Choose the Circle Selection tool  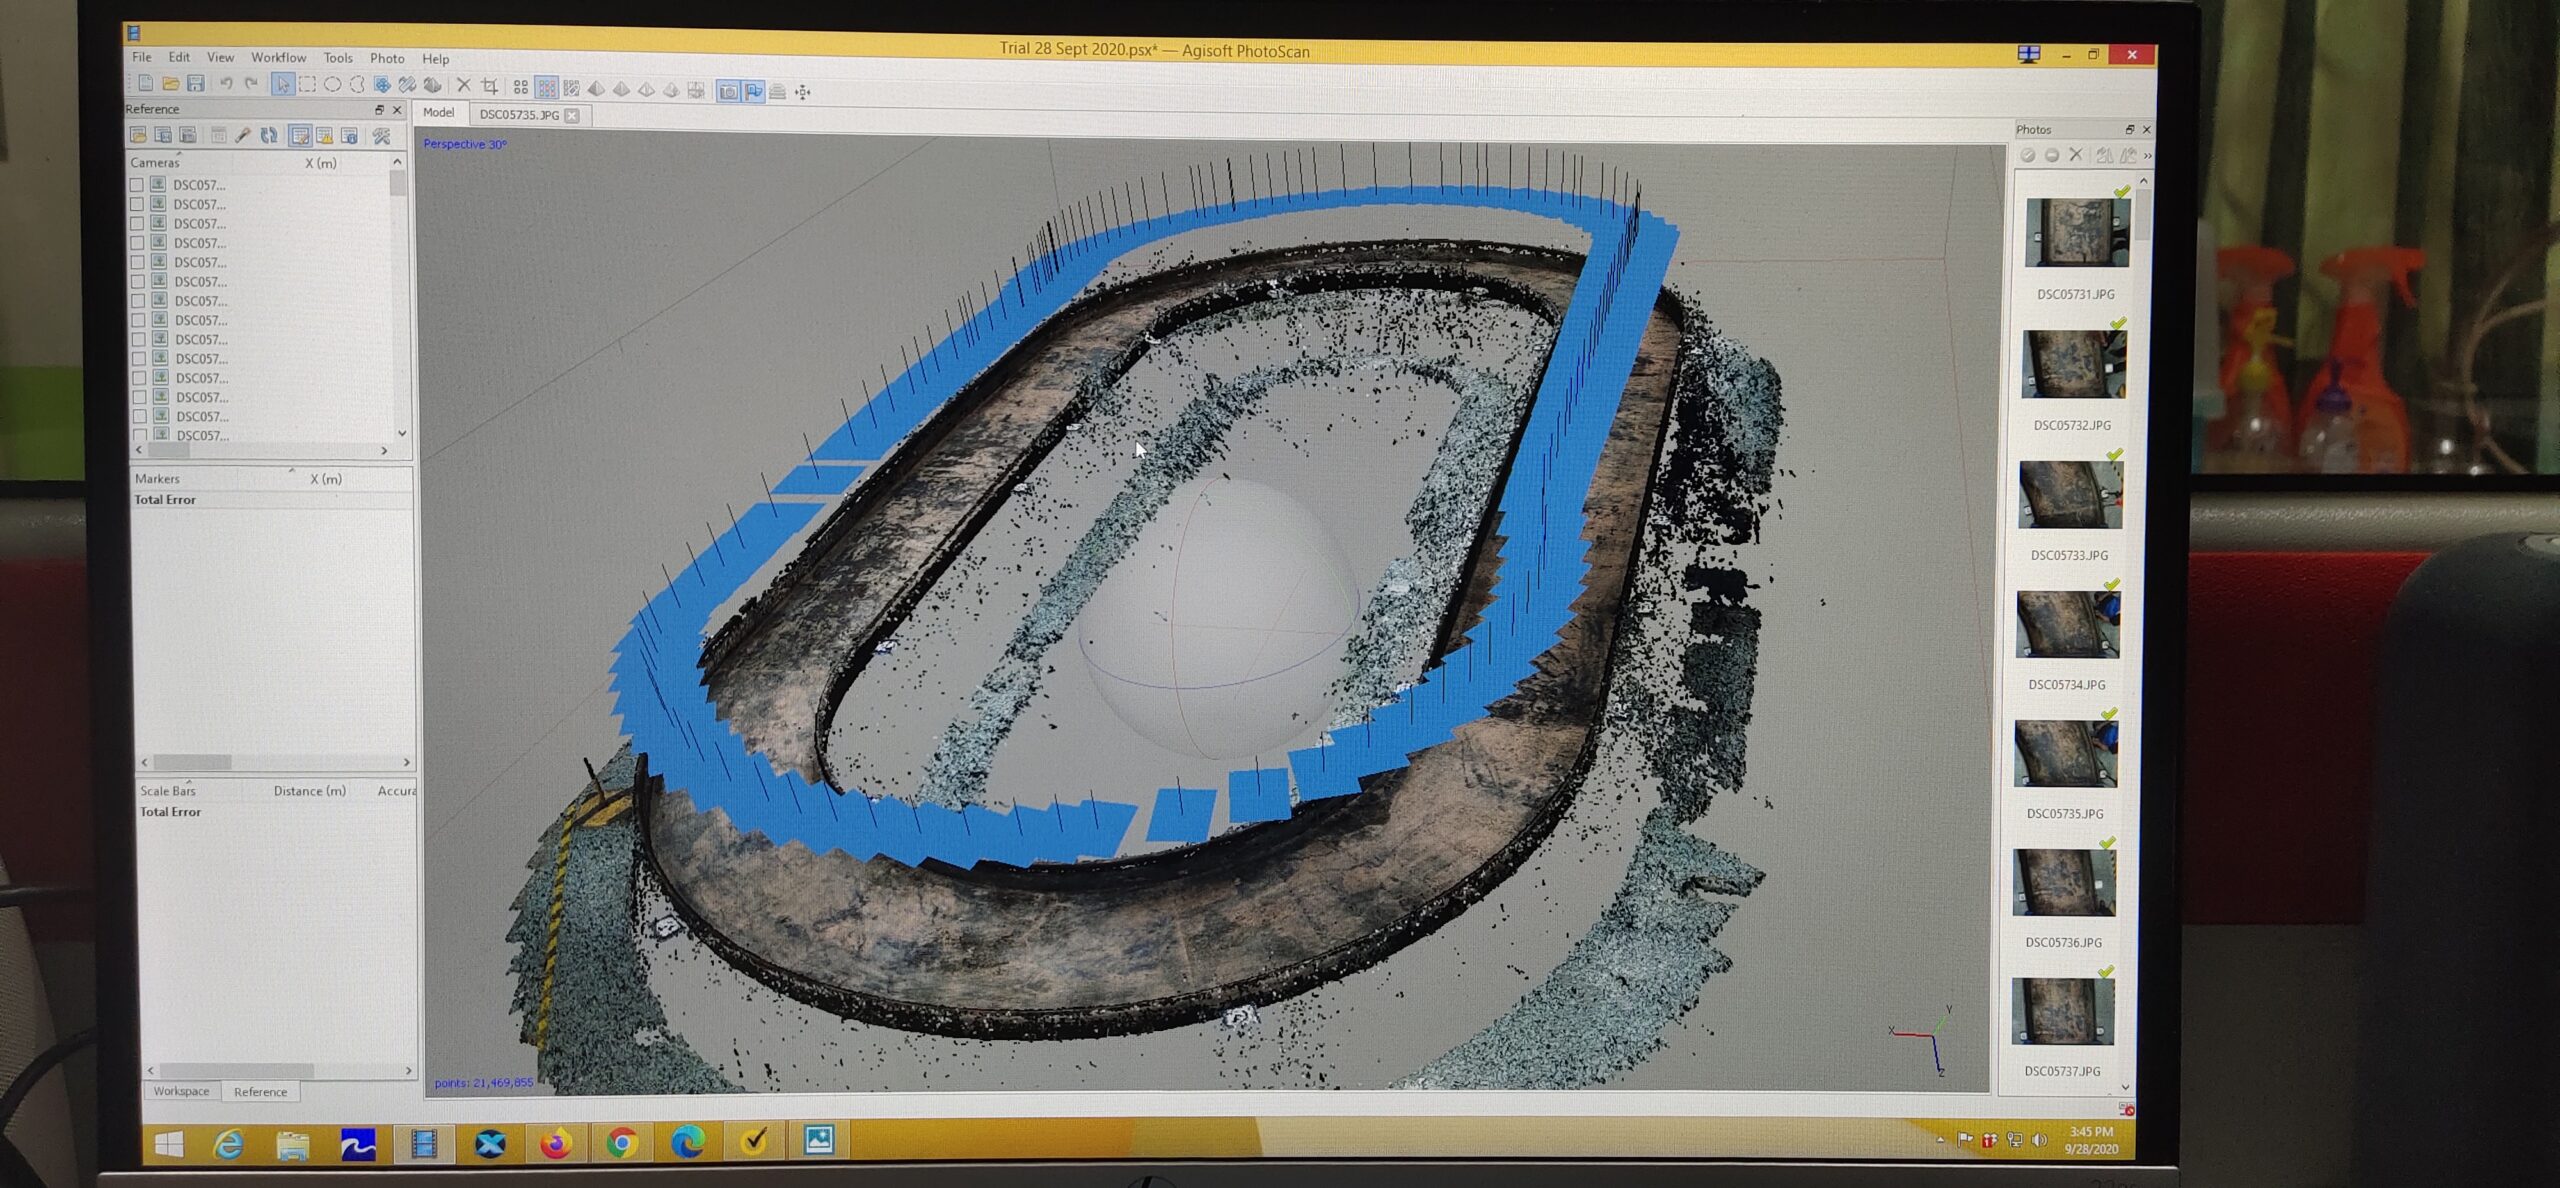click(x=333, y=85)
